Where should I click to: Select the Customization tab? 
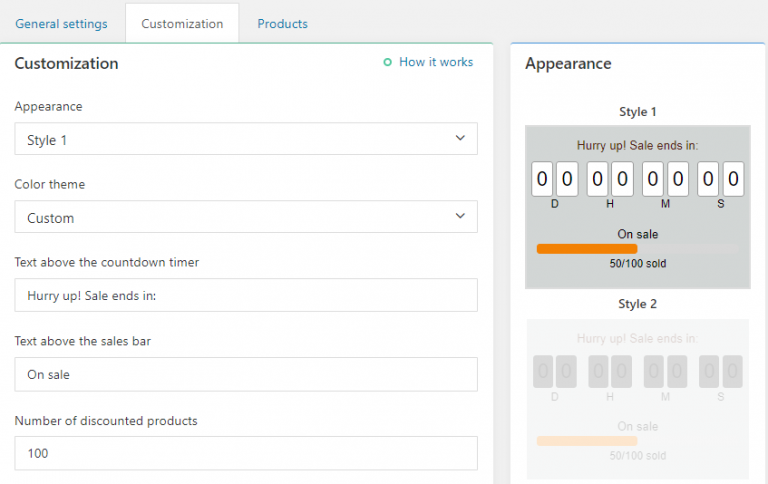point(182,23)
